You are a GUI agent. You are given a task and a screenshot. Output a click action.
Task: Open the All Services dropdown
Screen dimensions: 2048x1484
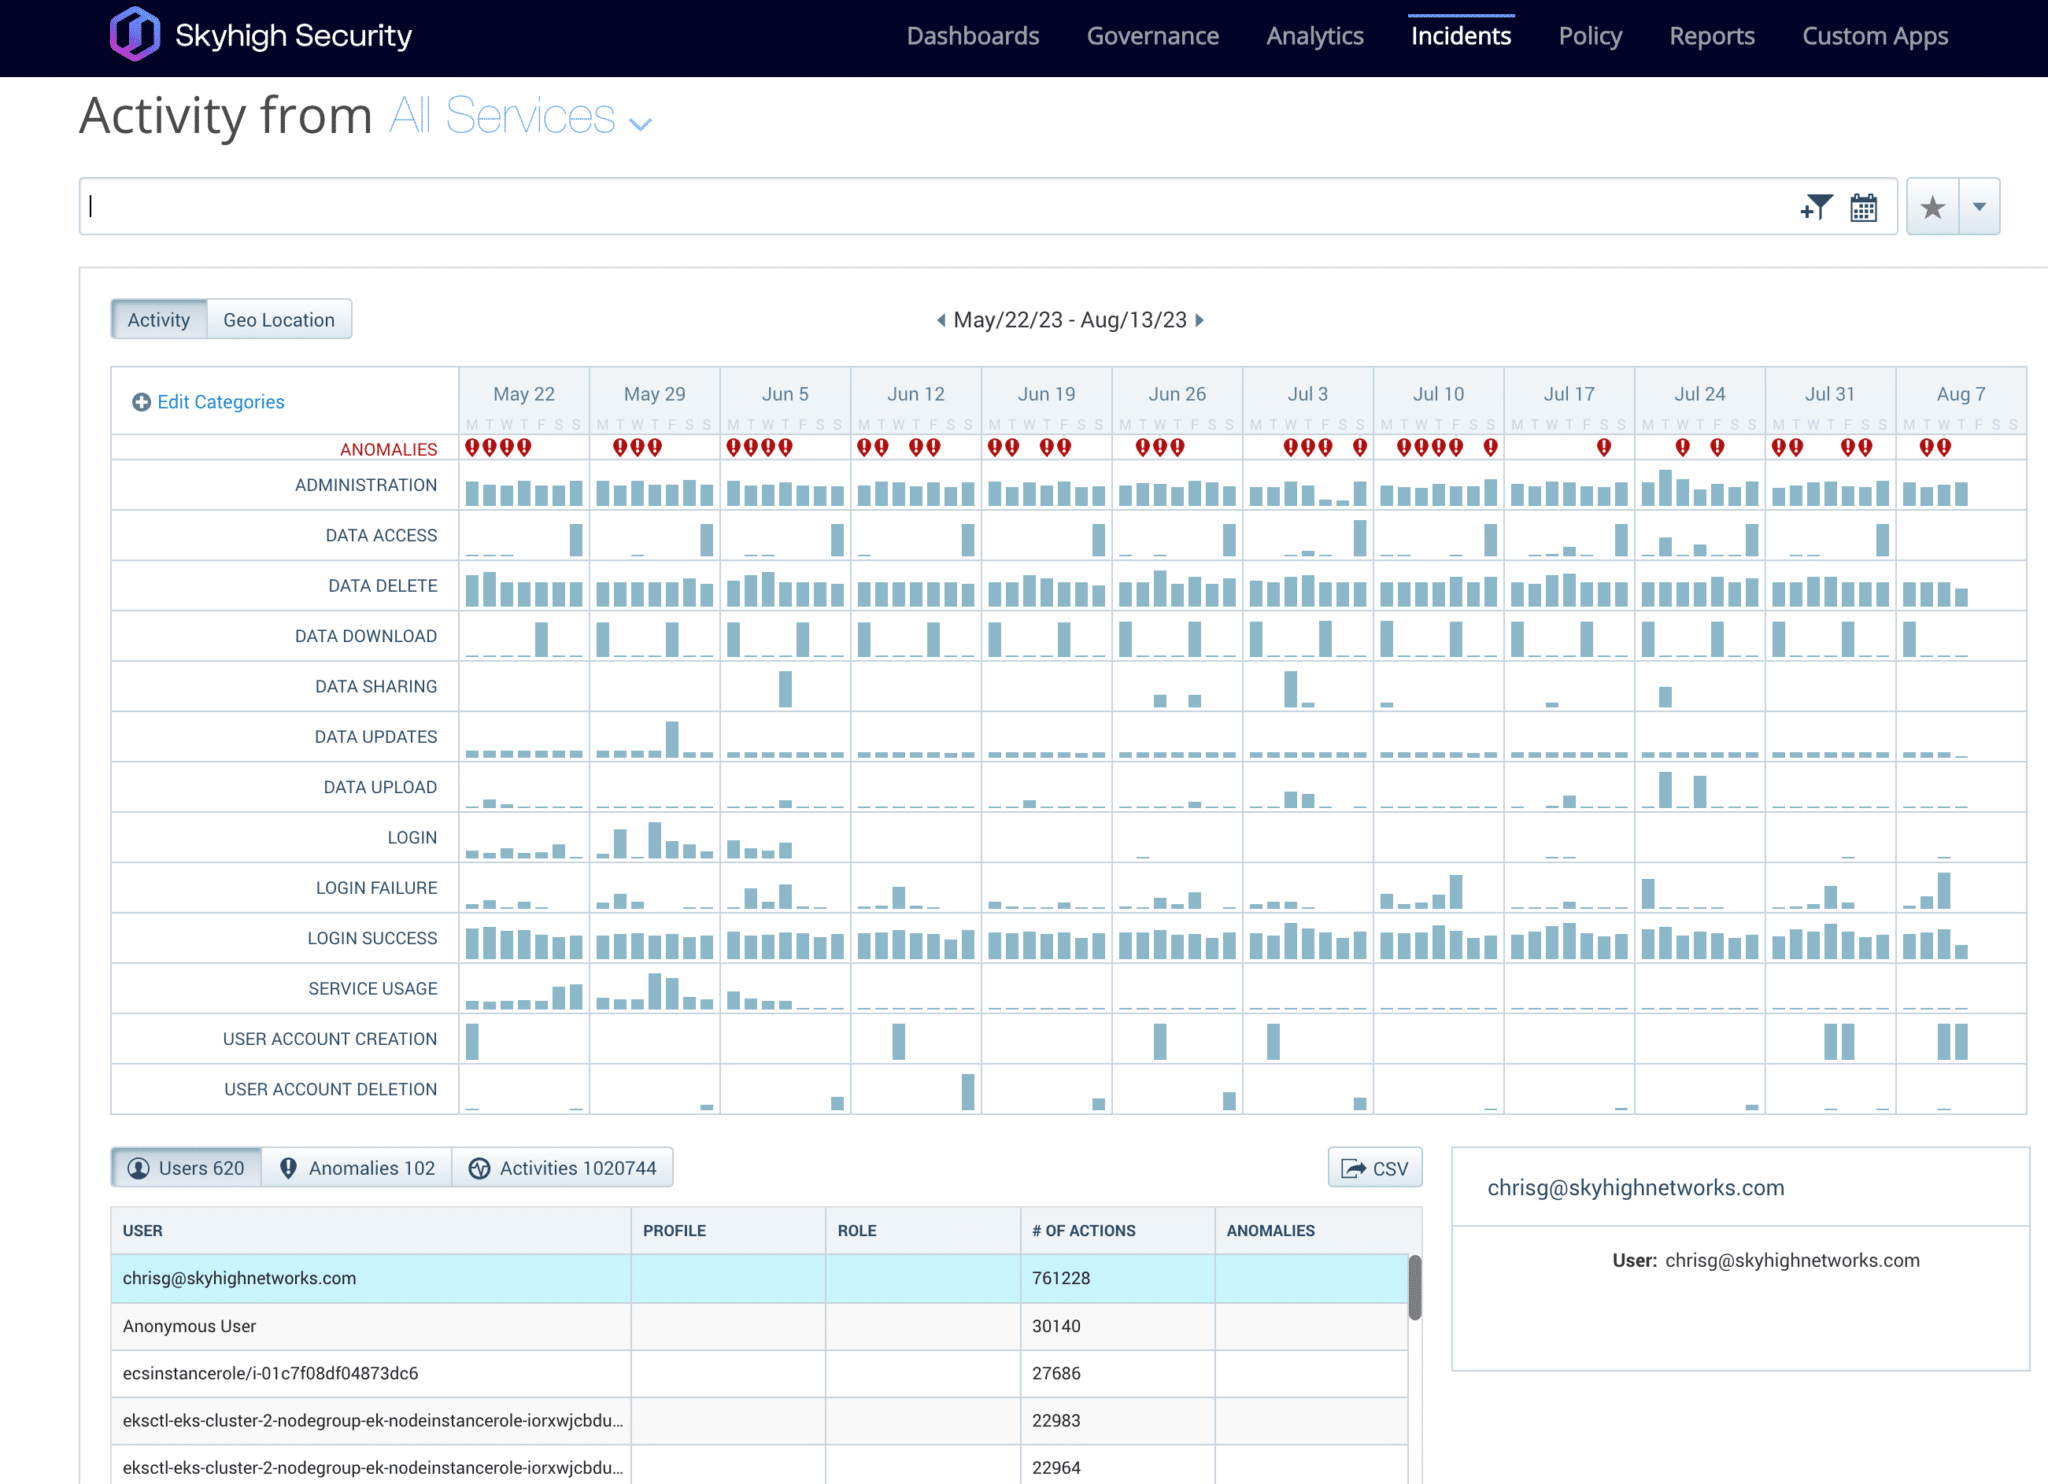tap(520, 117)
